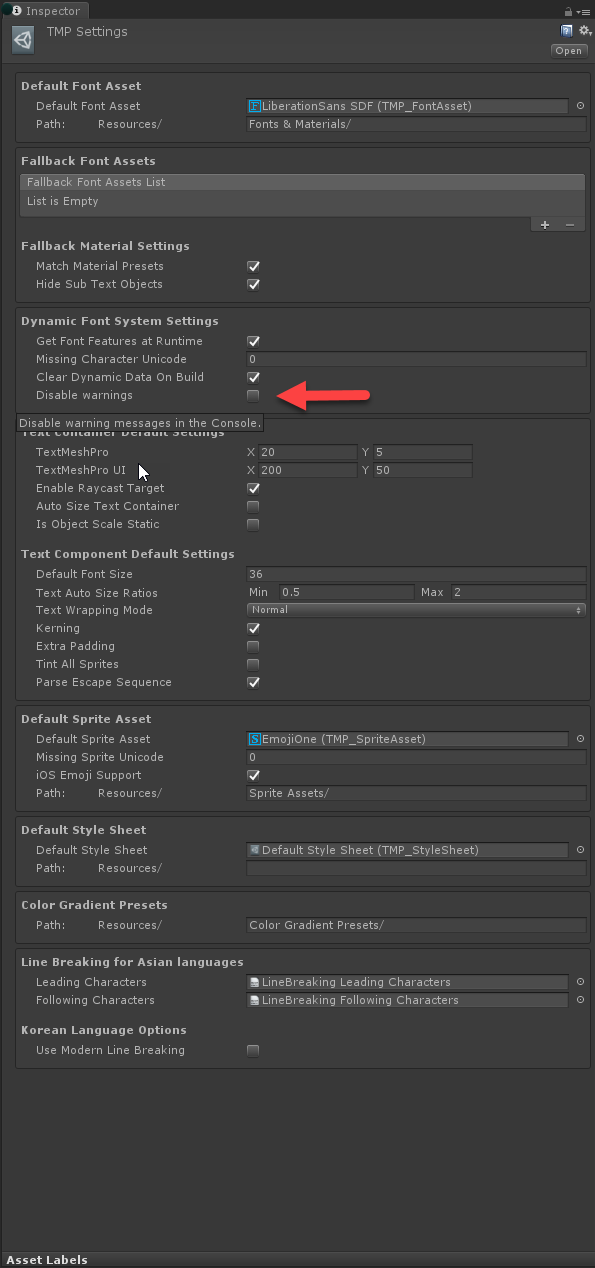The width and height of the screenshot is (595, 1268).
Task: Open the Text Wrapping Mode dropdown
Action: [x=416, y=610]
